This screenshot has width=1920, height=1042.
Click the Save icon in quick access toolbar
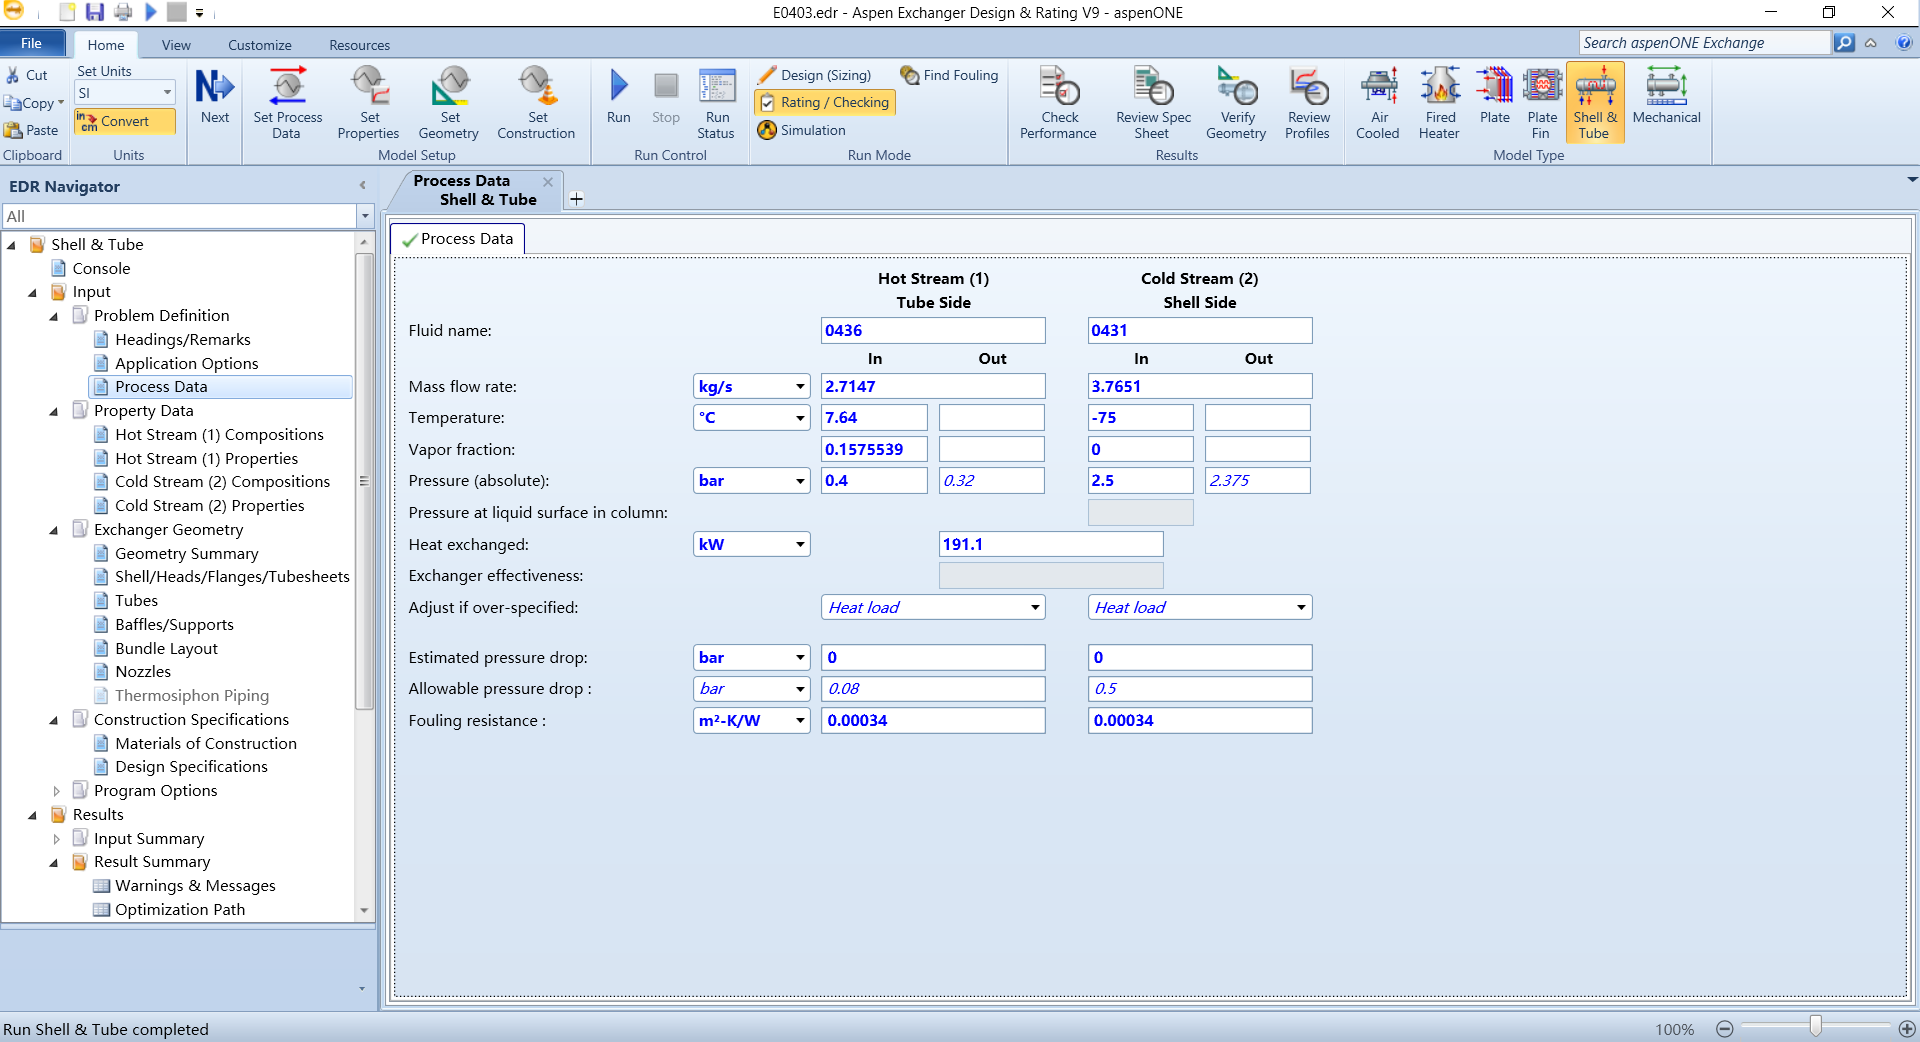pos(95,12)
